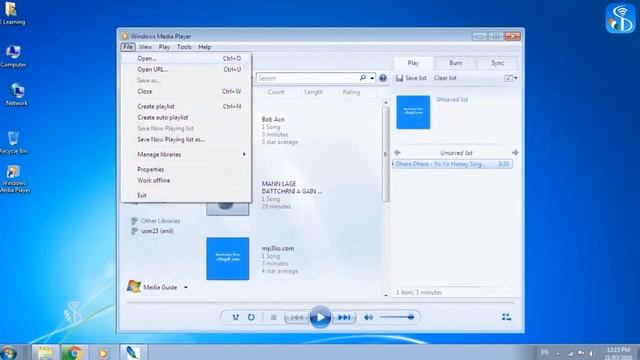Select the MANN LAGE album entry

(x=291, y=187)
